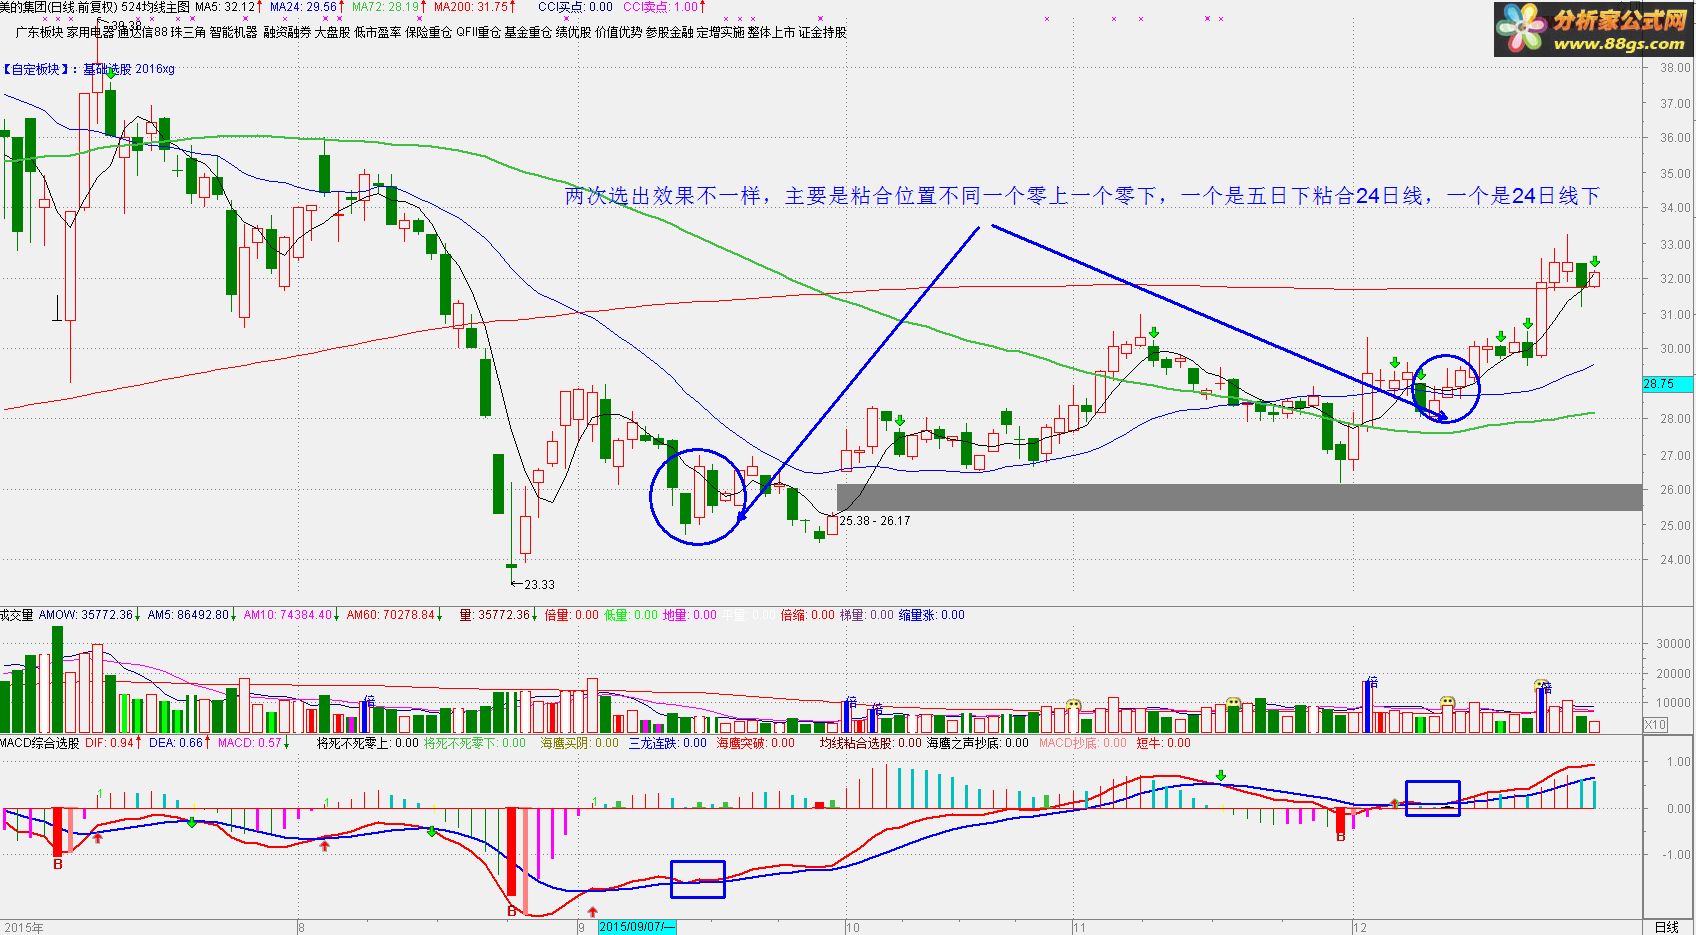Image resolution: width=1696 pixels, height=935 pixels.
Task: Open the 家用电器 sector tag
Action: click(x=90, y=32)
